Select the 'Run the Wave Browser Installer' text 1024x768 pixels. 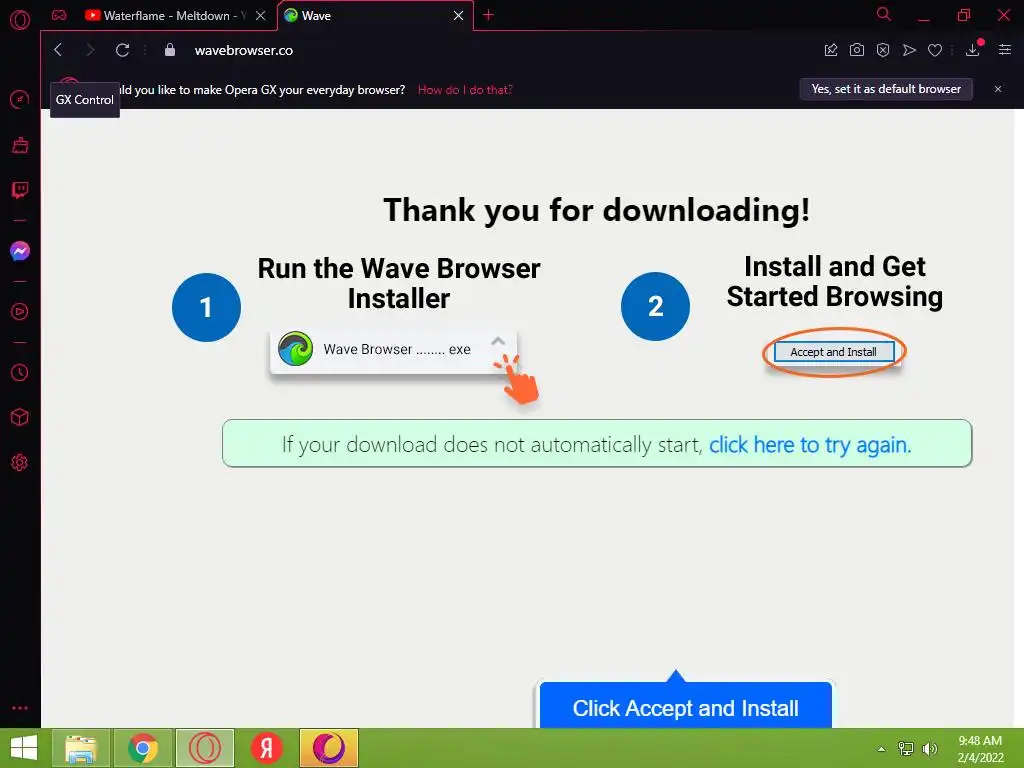pos(399,283)
